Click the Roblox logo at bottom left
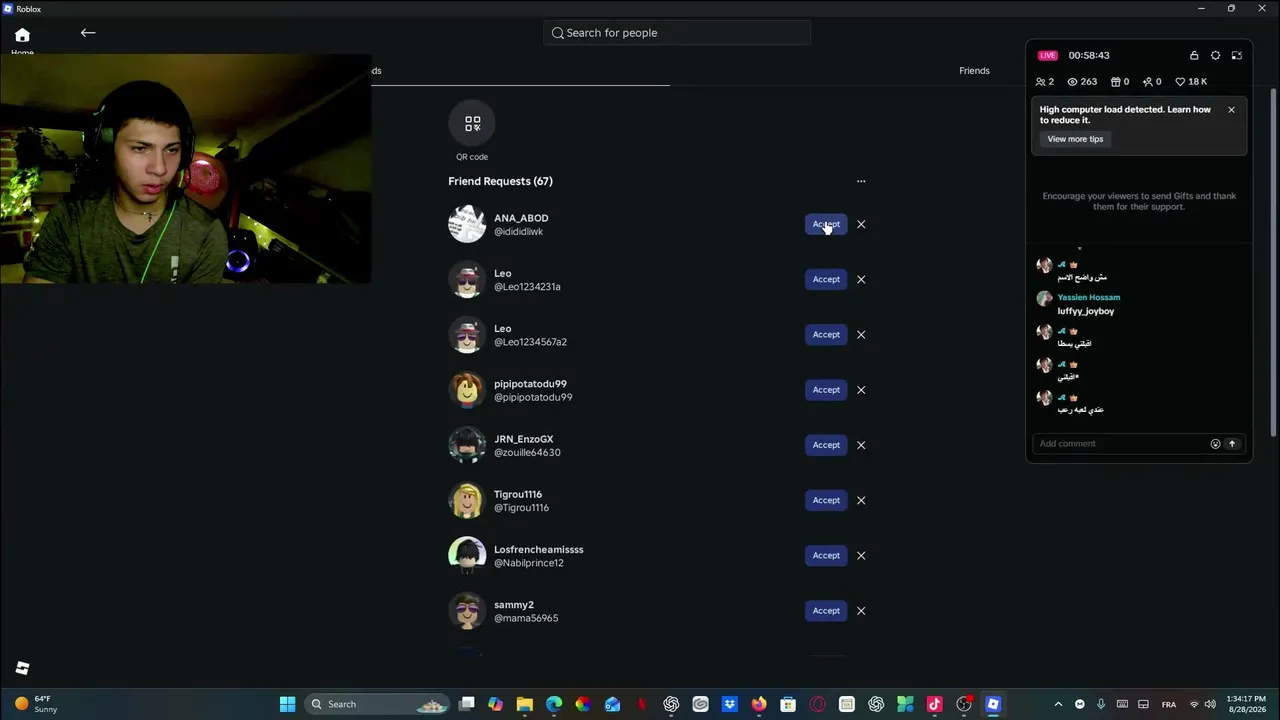The image size is (1280, 720). 22,668
